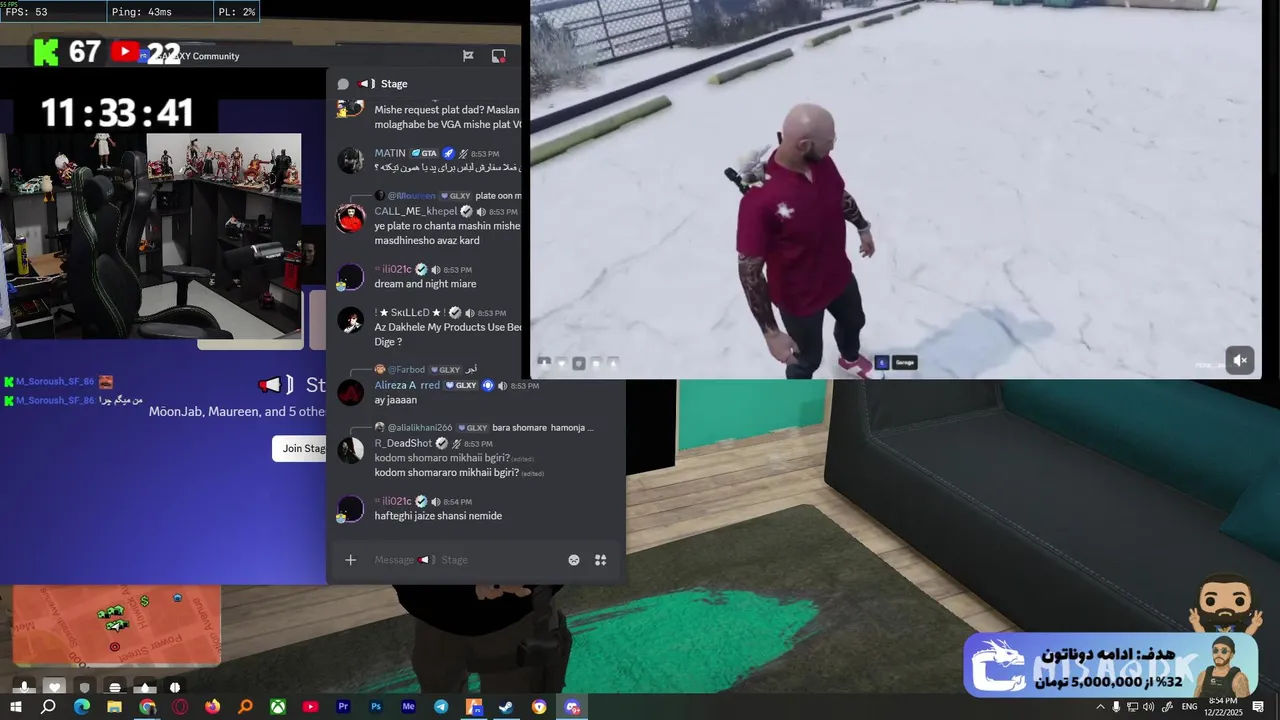Open Adobe Media Encoder from taskbar
This screenshot has height=720, width=1280.
click(x=408, y=707)
